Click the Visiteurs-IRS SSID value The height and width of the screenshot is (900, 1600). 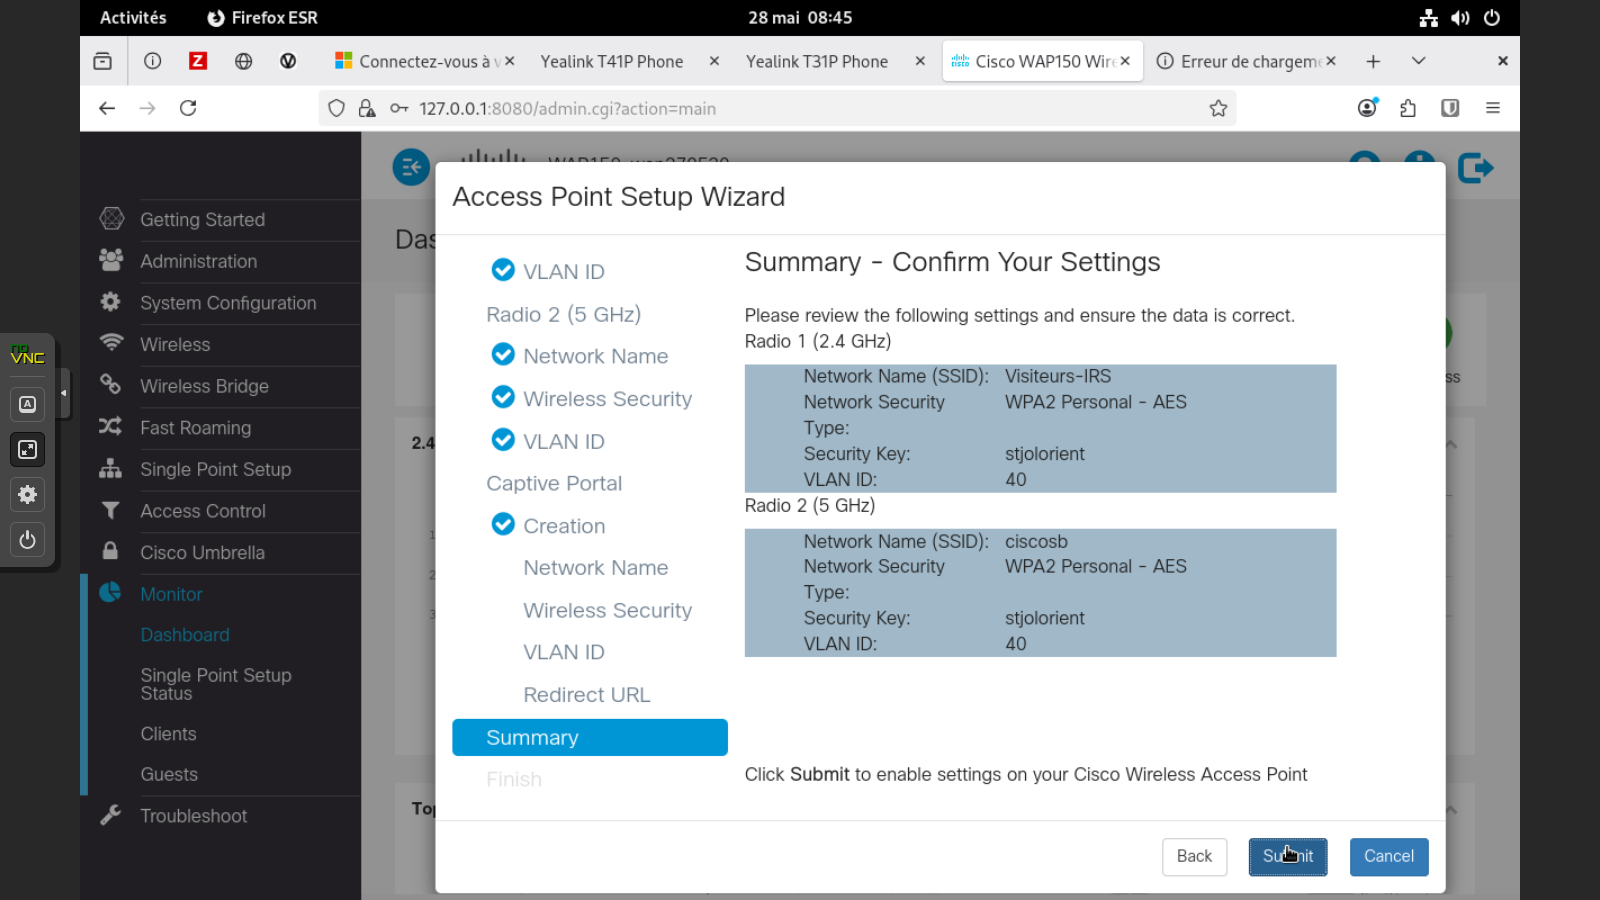pos(1058,376)
